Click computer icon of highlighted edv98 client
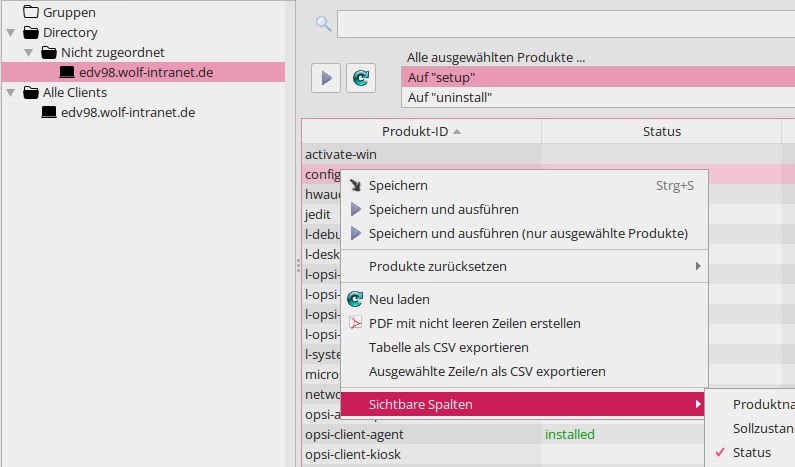This screenshot has width=795, height=467. [x=67, y=72]
